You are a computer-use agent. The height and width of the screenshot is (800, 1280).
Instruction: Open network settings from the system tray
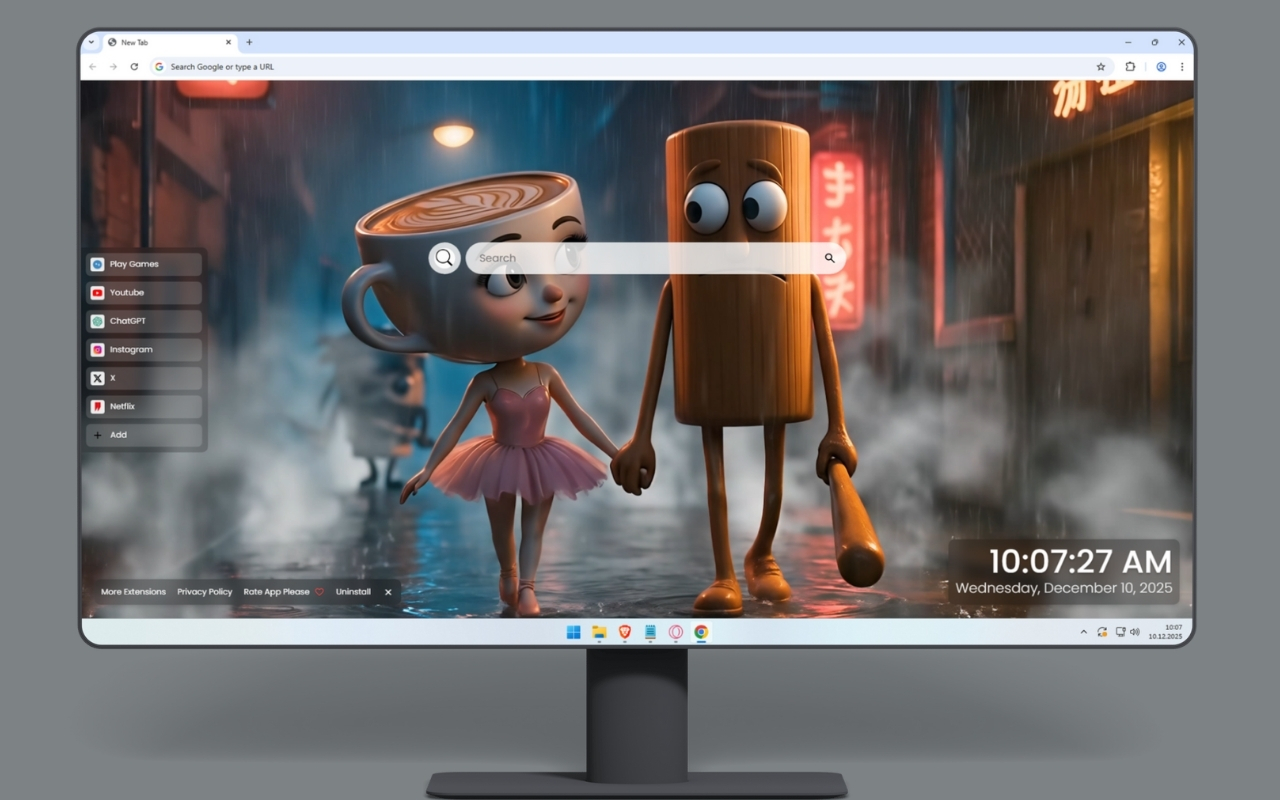[1120, 632]
